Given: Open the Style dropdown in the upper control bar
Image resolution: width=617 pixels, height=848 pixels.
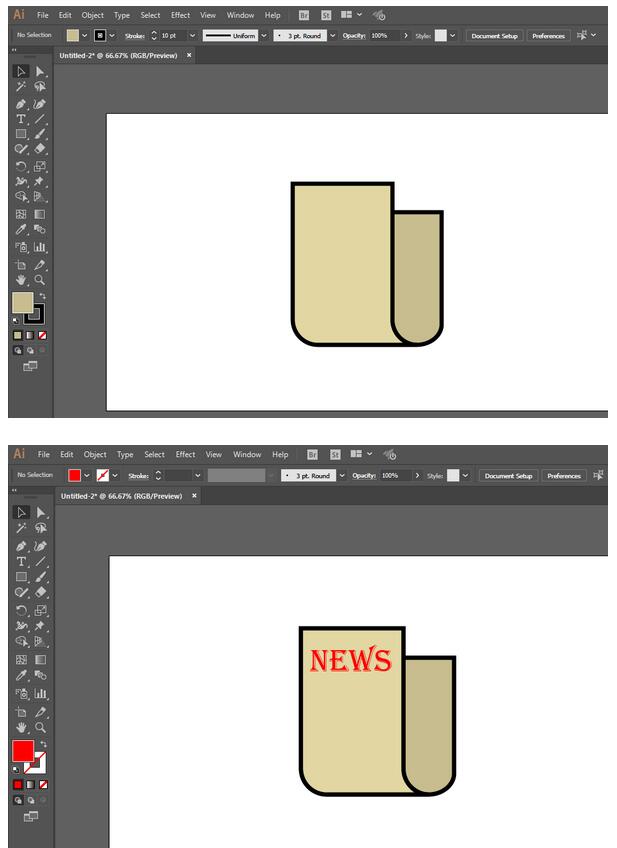Looking at the screenshot, I should click(x=453, y=36).
